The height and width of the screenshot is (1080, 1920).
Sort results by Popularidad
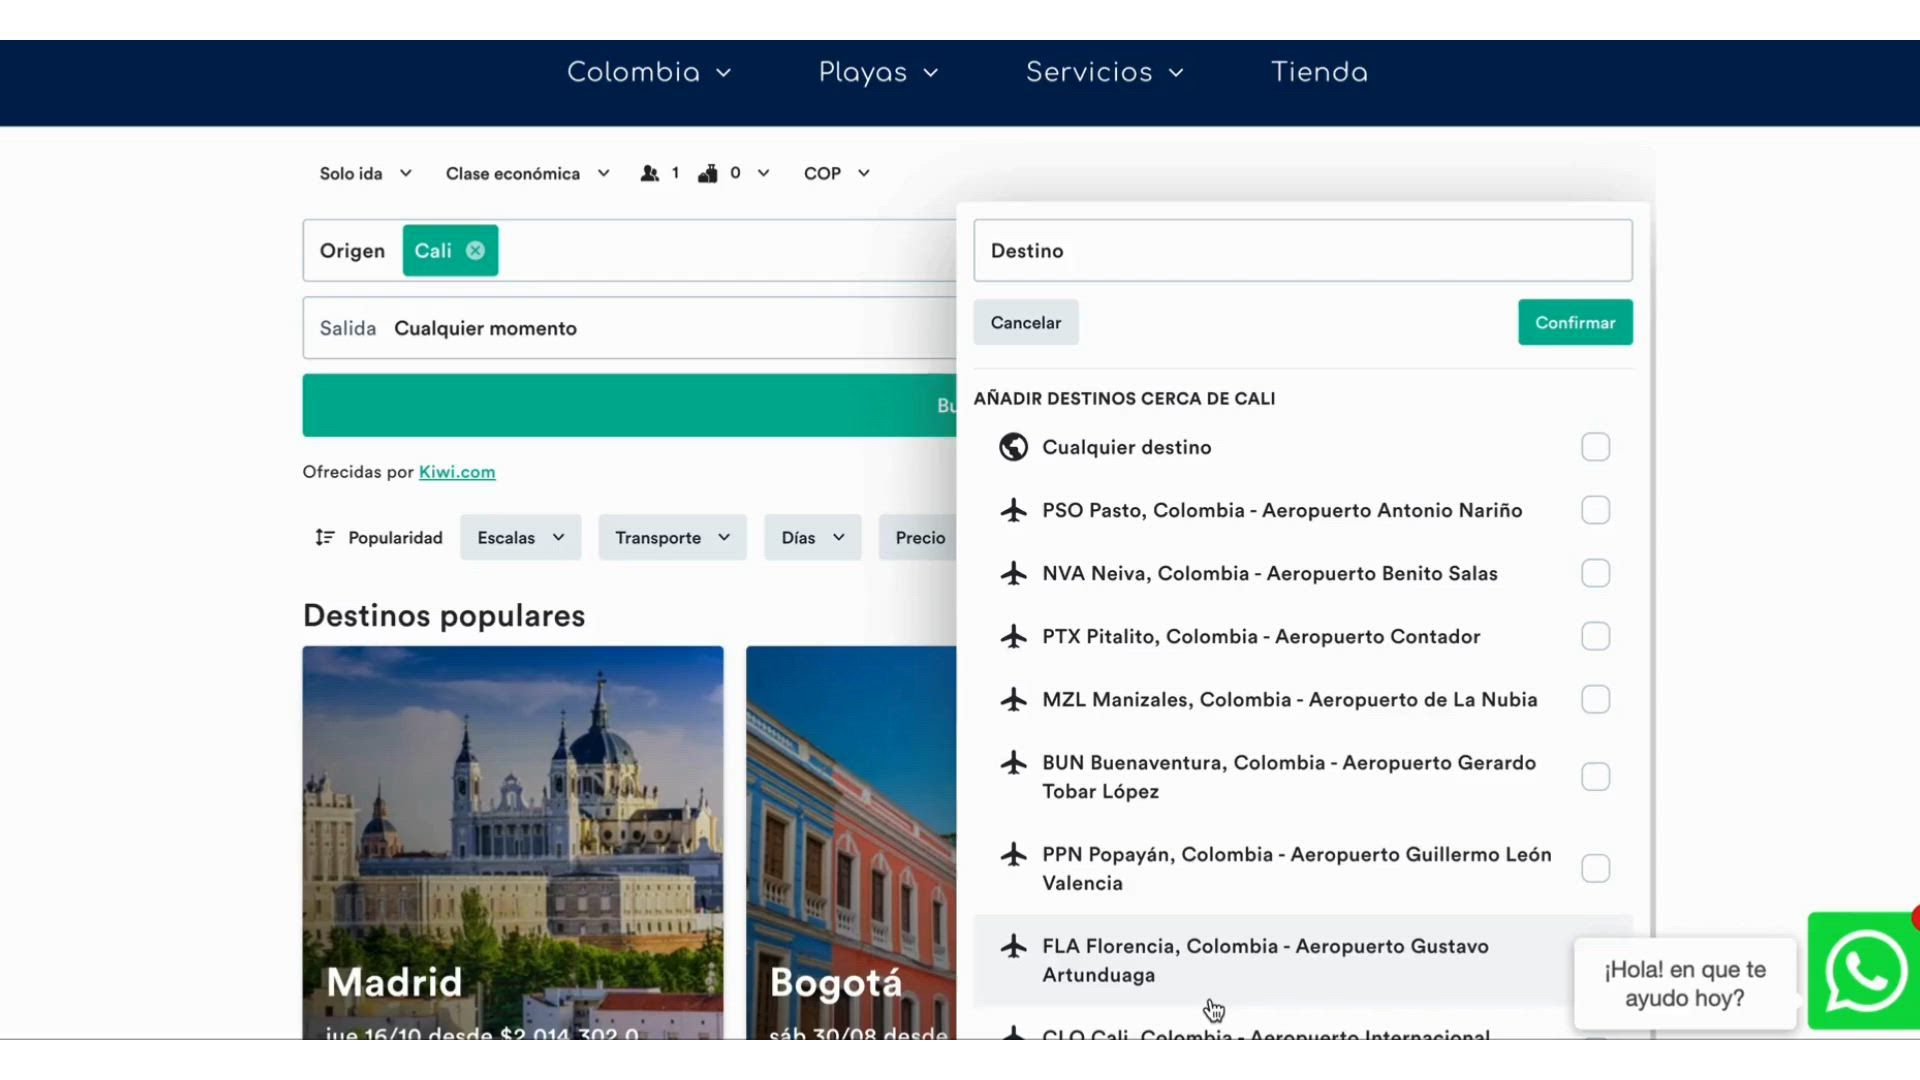click(x=379, y=537)
